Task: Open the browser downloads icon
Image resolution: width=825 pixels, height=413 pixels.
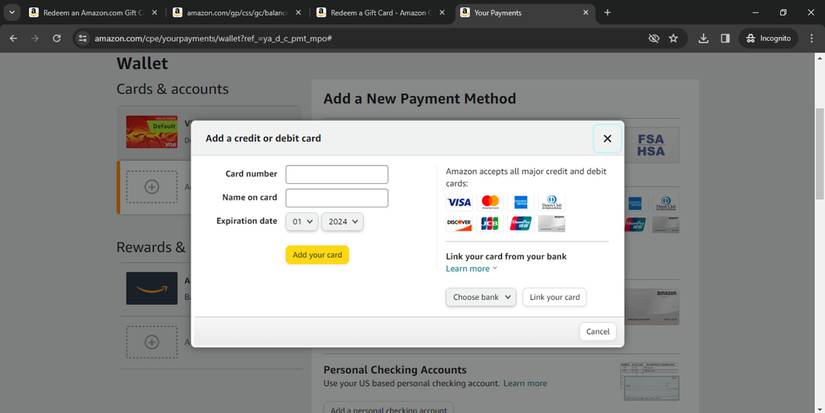Action: click(x=703, y=38)
